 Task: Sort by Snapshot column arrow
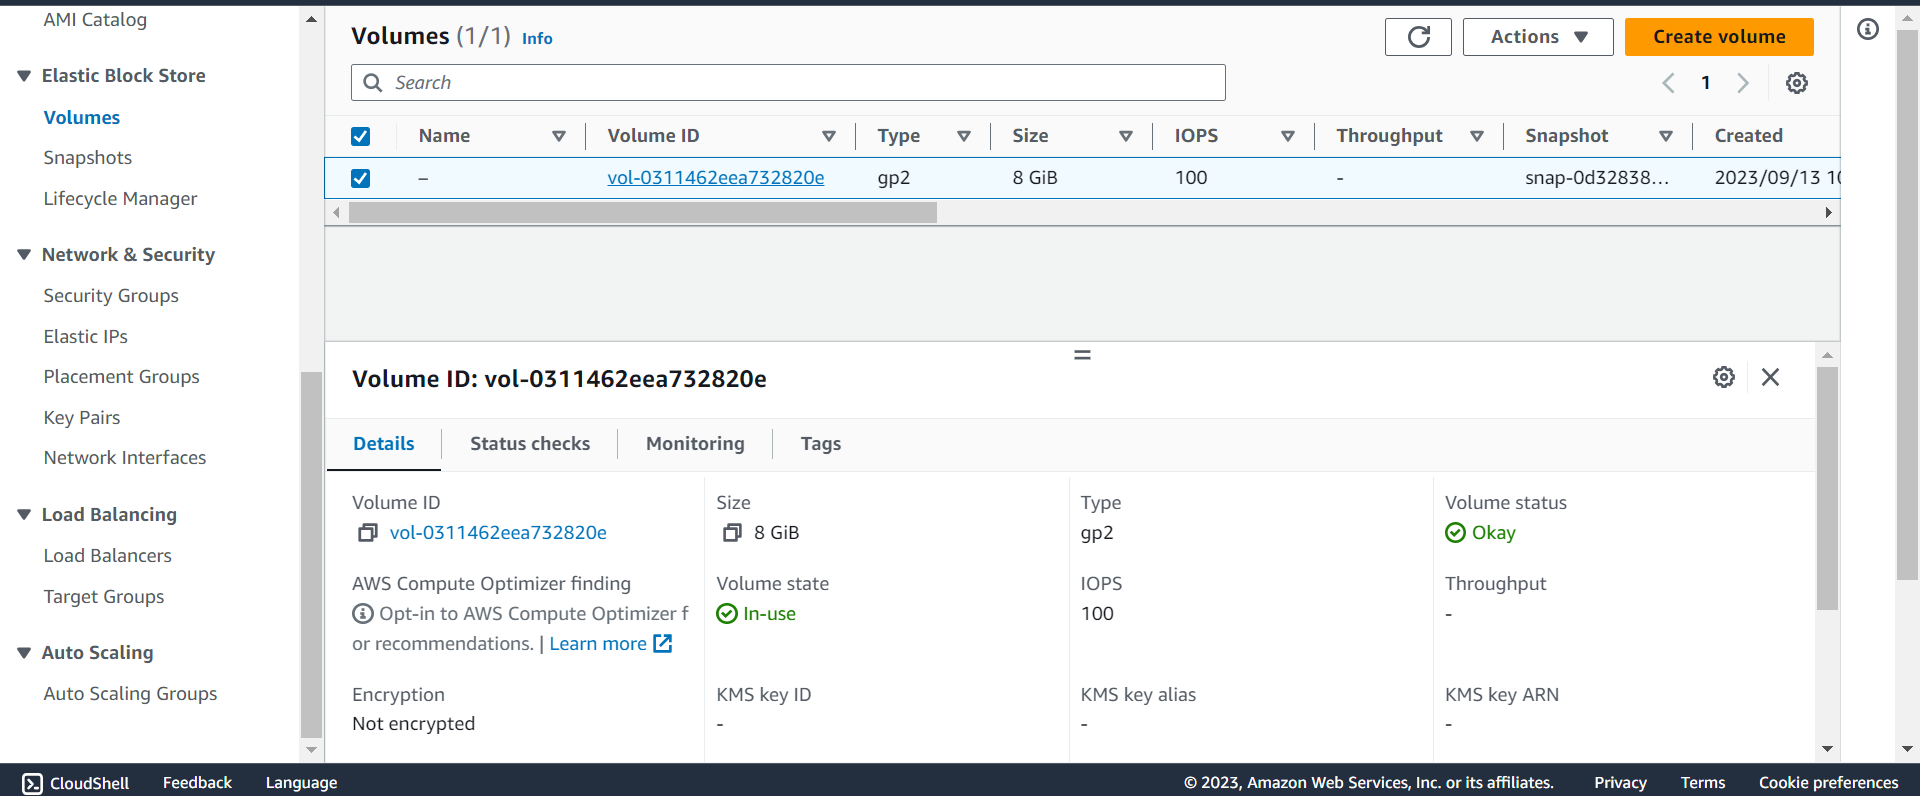(1666, 136)
